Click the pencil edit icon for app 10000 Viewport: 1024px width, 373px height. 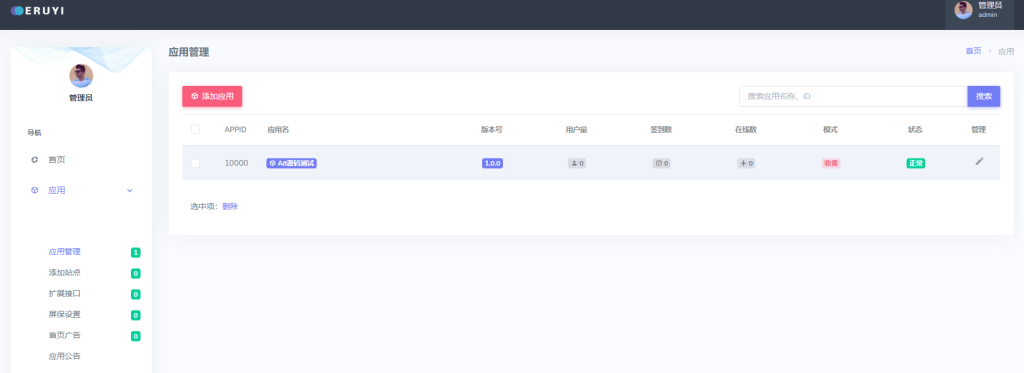(979, 161)
